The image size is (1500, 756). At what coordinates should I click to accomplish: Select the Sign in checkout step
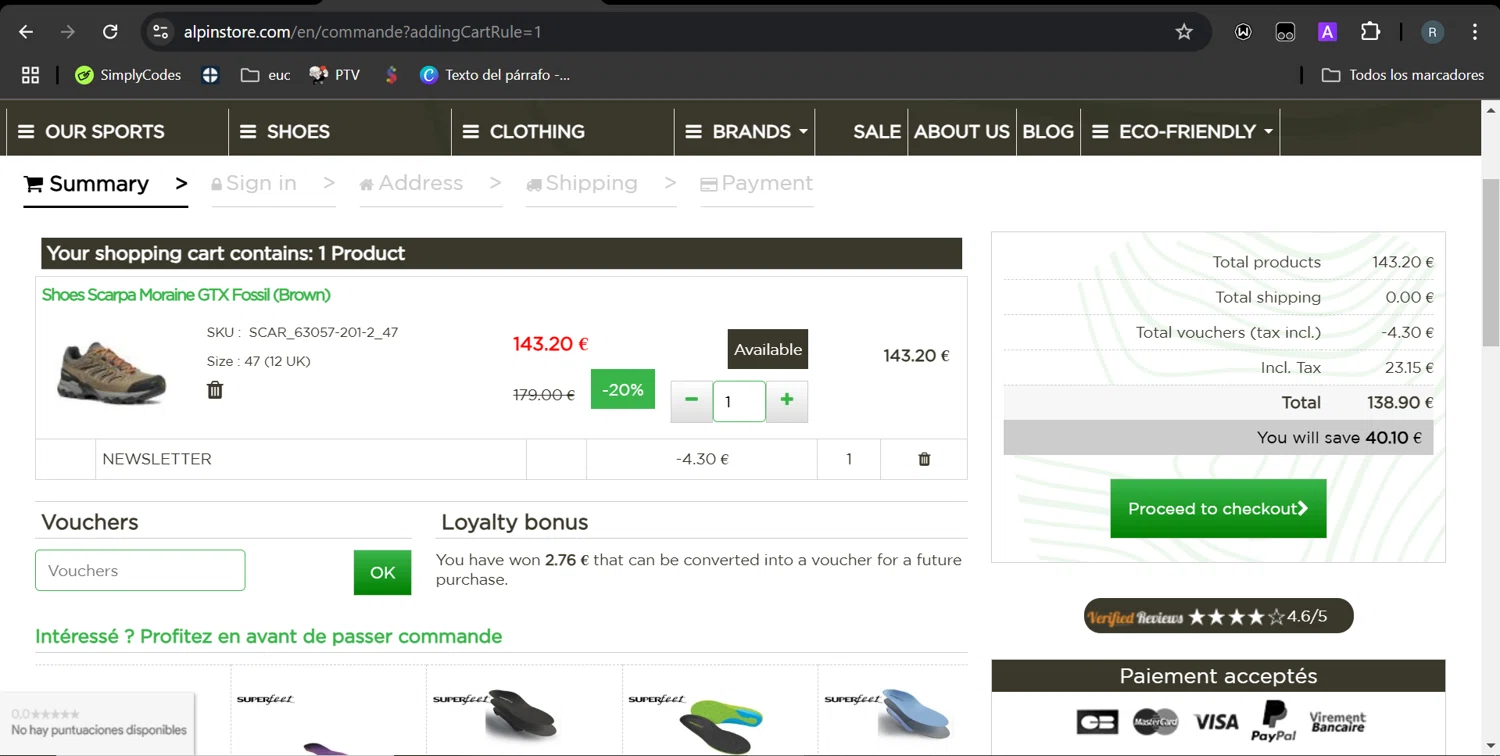coord(272,184)
